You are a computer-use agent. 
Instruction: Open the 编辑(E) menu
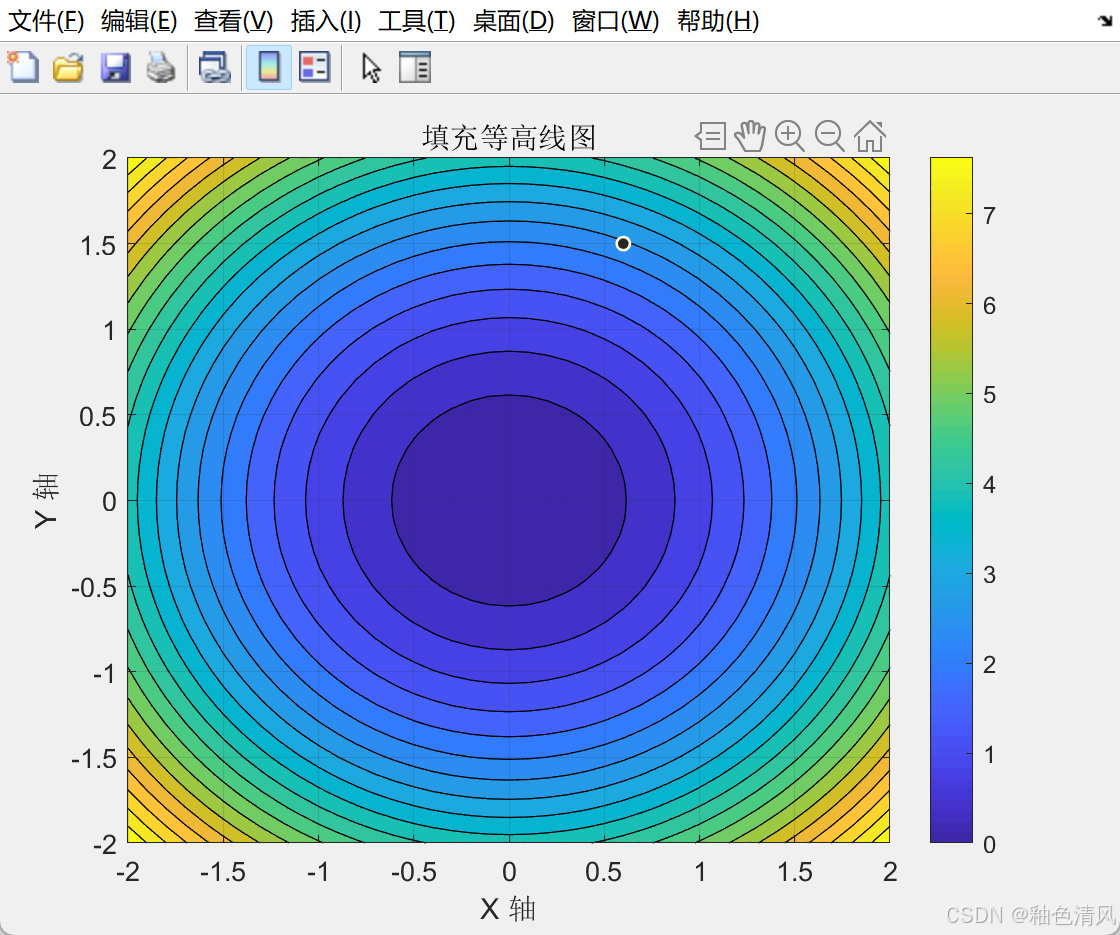[x=139, y=21]
